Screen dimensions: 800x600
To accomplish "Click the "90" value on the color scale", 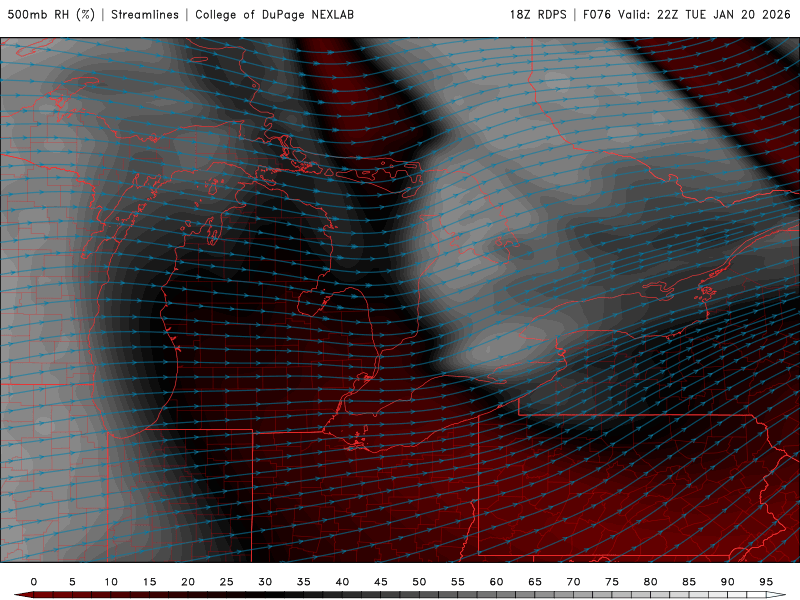I will click(727, 582).
